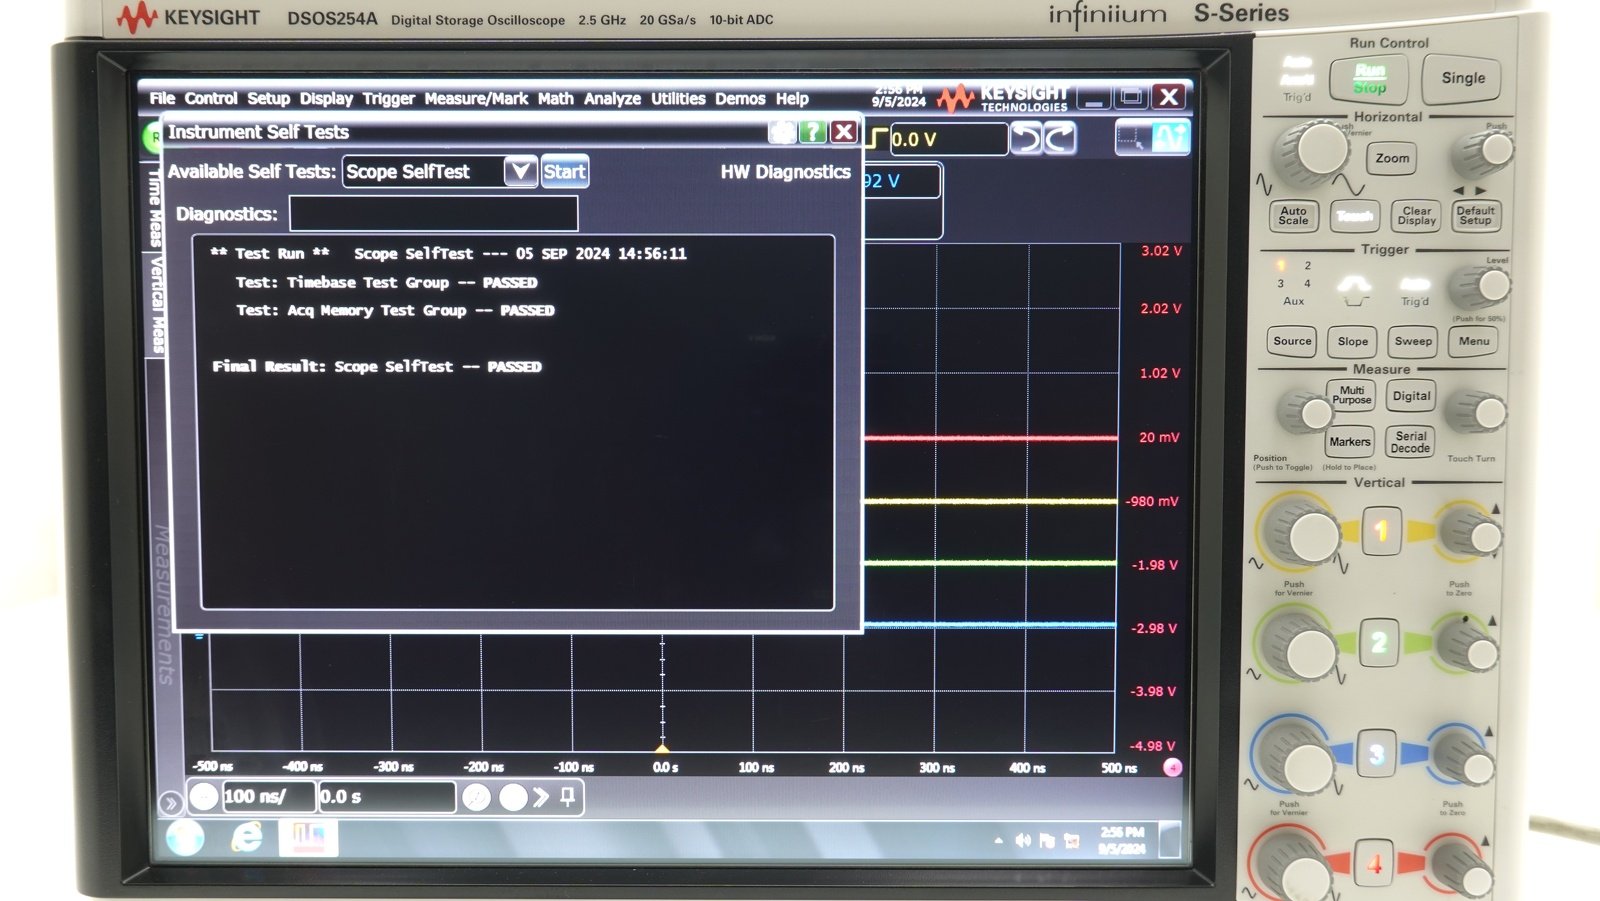Click the undo arrow icon
The height and width of the screenshot is (901, 1600).
click(1026, 138)
